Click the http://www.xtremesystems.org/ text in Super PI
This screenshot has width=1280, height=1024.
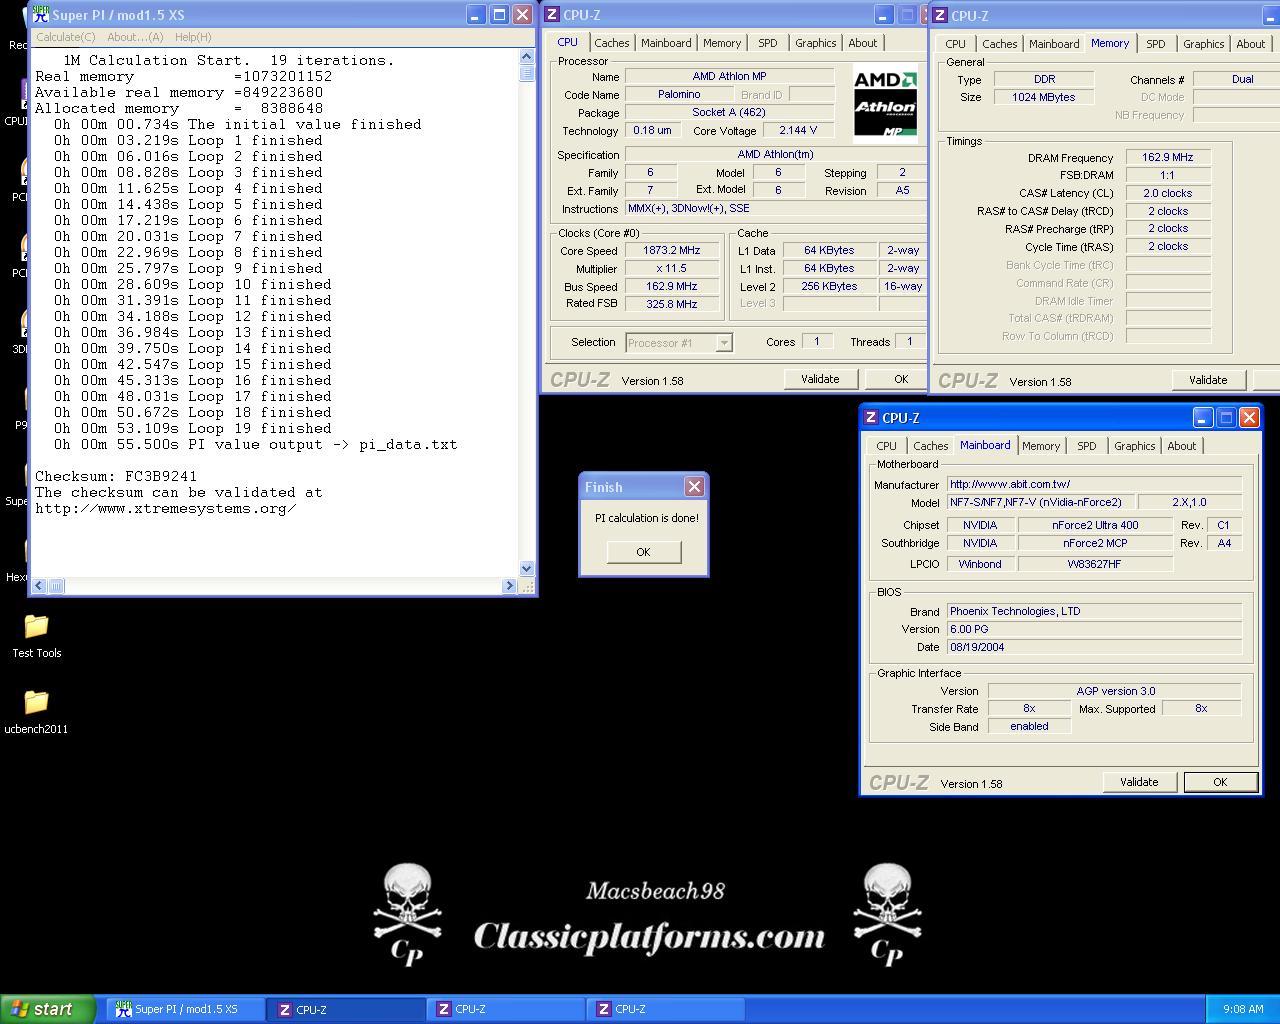coord(166,508)
